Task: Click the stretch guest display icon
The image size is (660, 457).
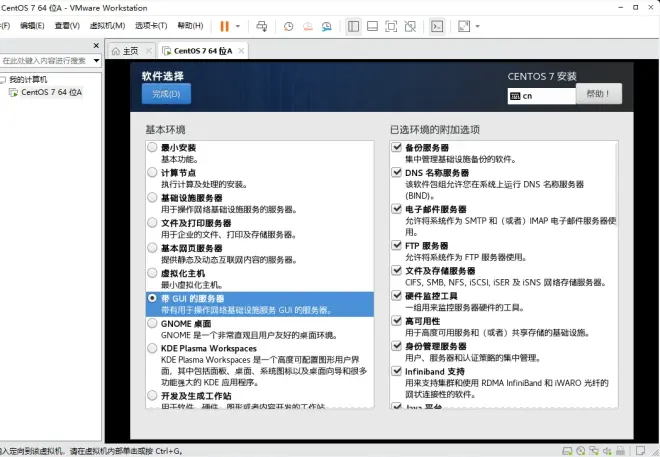Action: click(464, 27)
